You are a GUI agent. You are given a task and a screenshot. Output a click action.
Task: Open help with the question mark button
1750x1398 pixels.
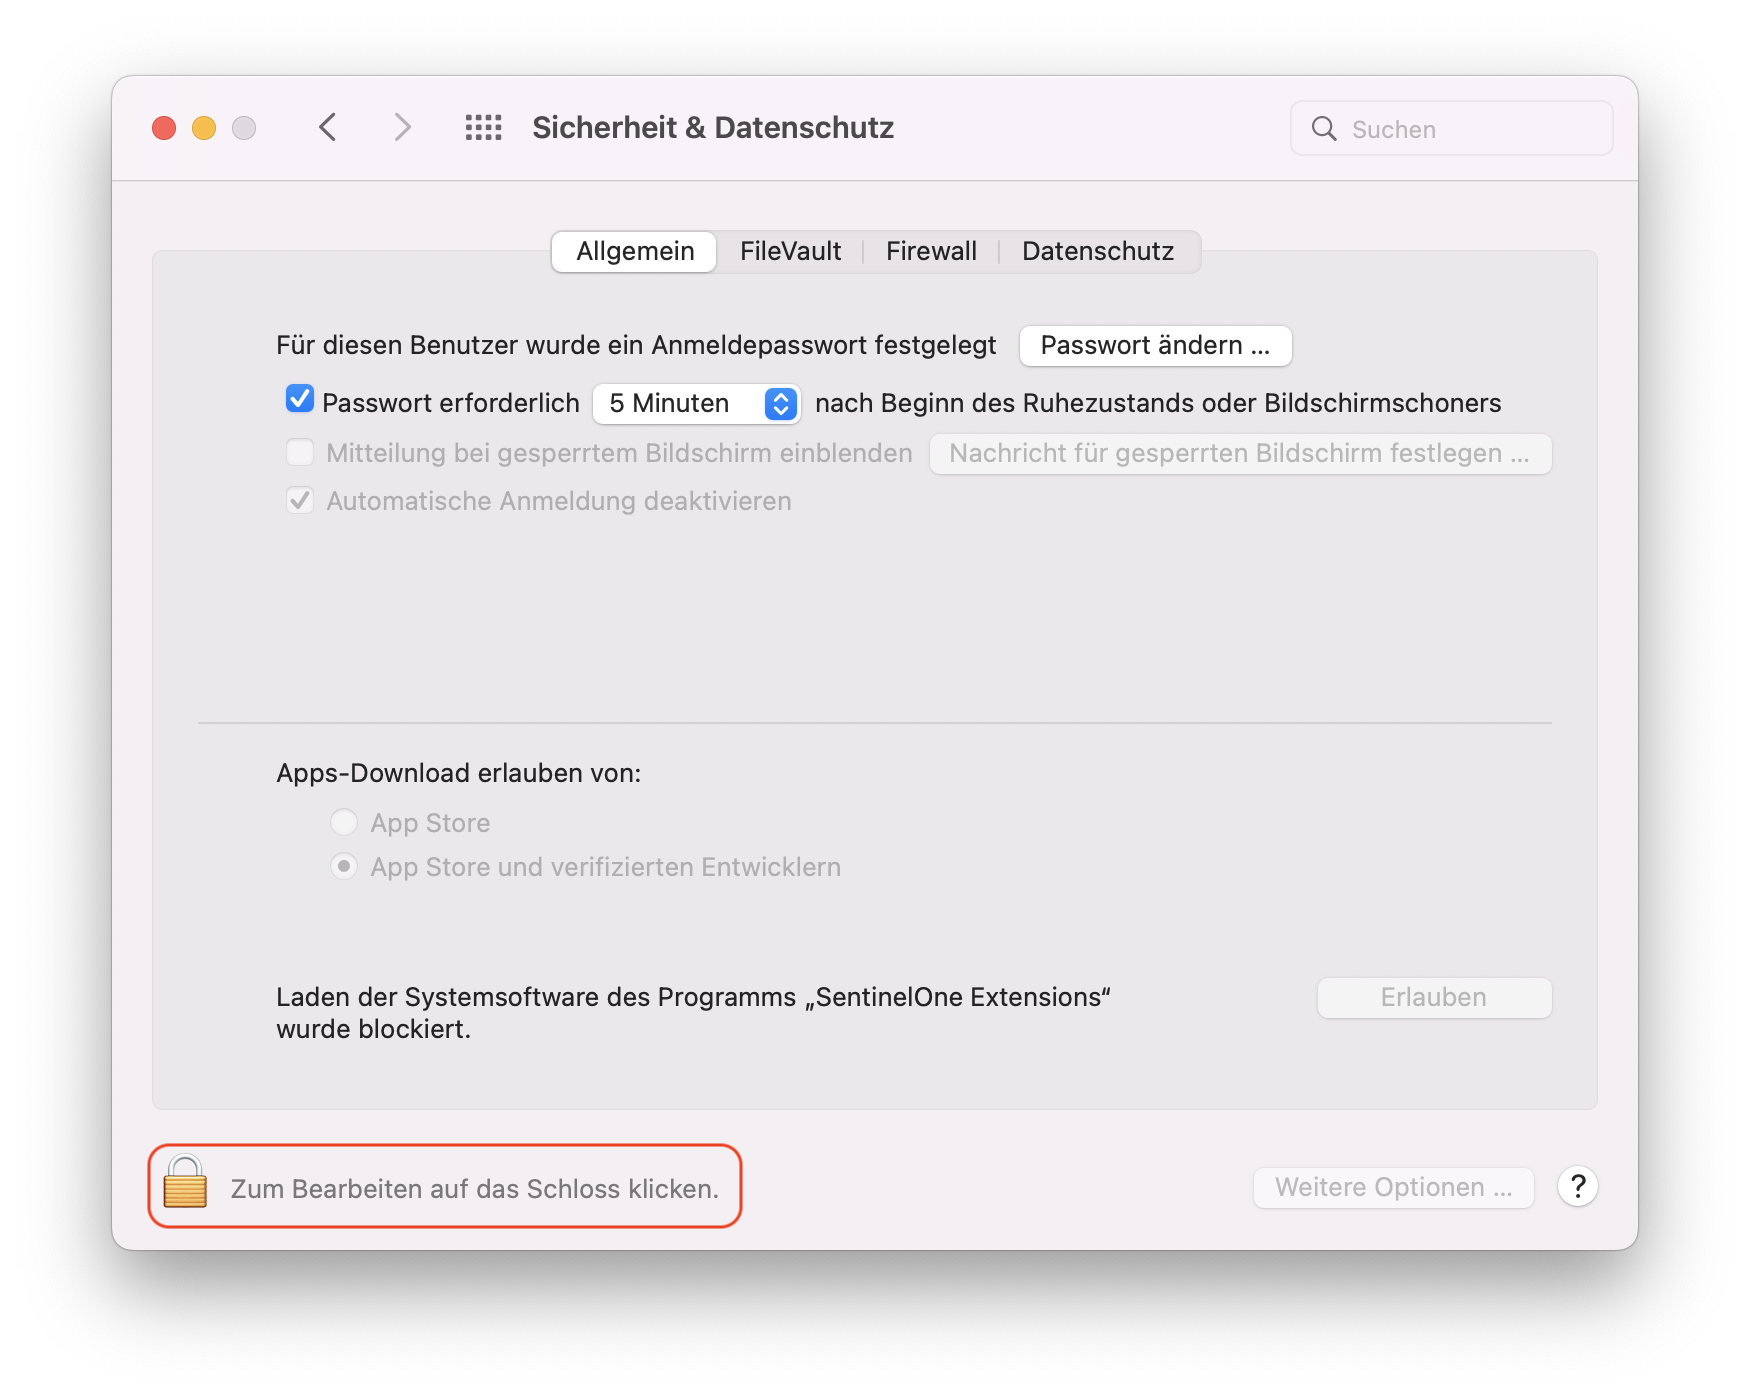pyautogui.click(x=1577, y=1187)
